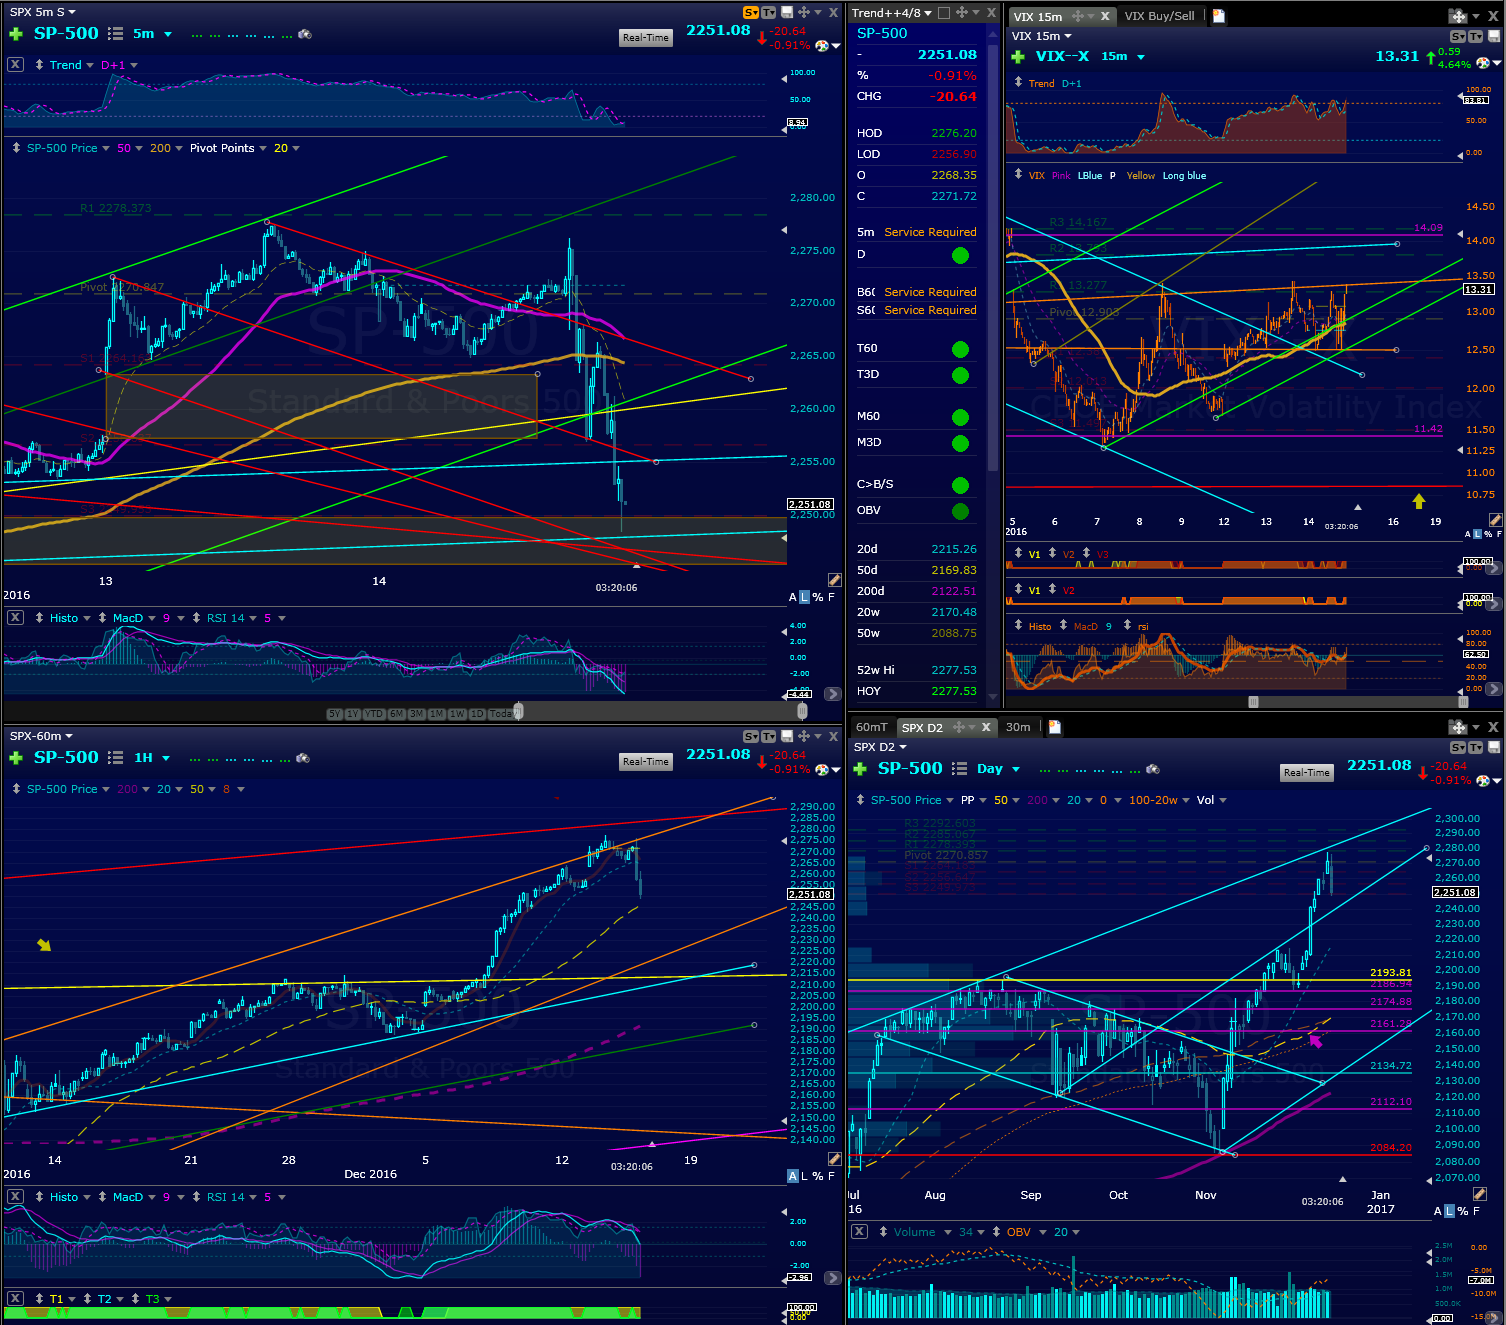Click the Real-Time button in SPX D2 chart
The image size is (1506, 1325).
point(1307,773)
